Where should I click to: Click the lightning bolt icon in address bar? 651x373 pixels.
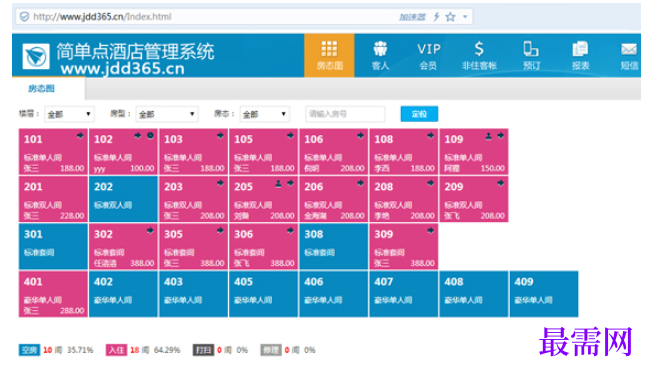(436, 17)
